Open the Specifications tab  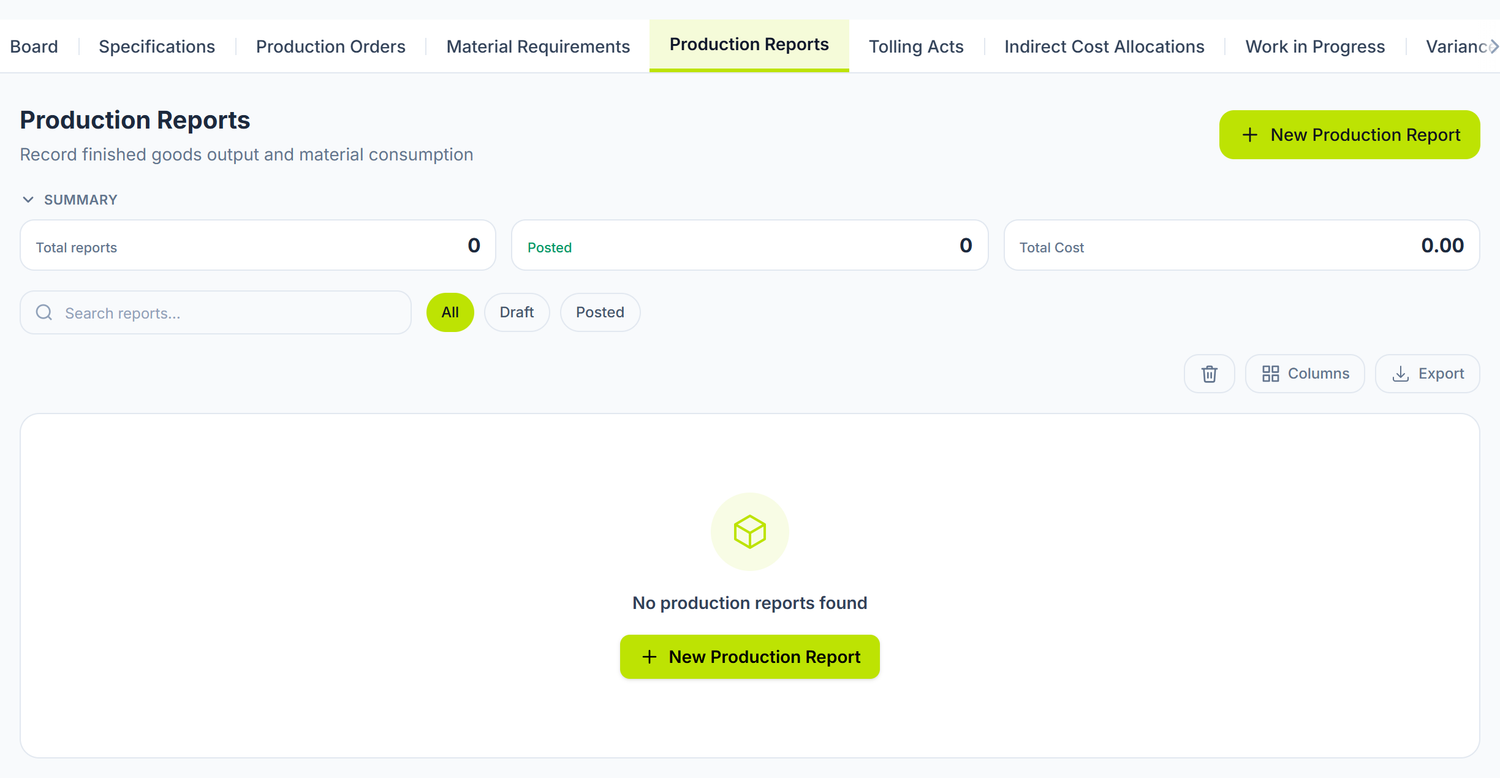[x=157, y=46]
